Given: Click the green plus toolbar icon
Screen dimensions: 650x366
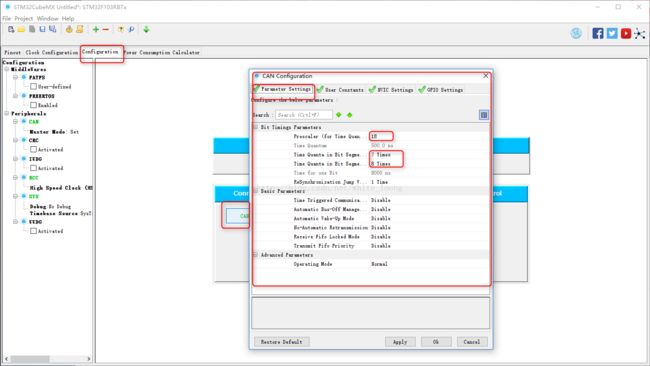Looking at the screenshot, I should click(96, 29).
